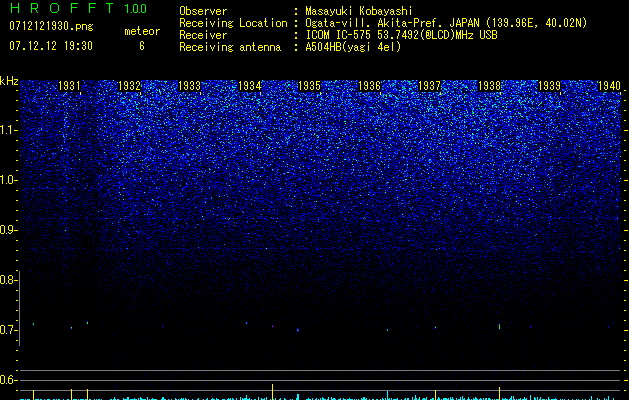The image size is (629, 400).
Task: Click the 0.8 kHz axis label
Action: tap(7, 280)
